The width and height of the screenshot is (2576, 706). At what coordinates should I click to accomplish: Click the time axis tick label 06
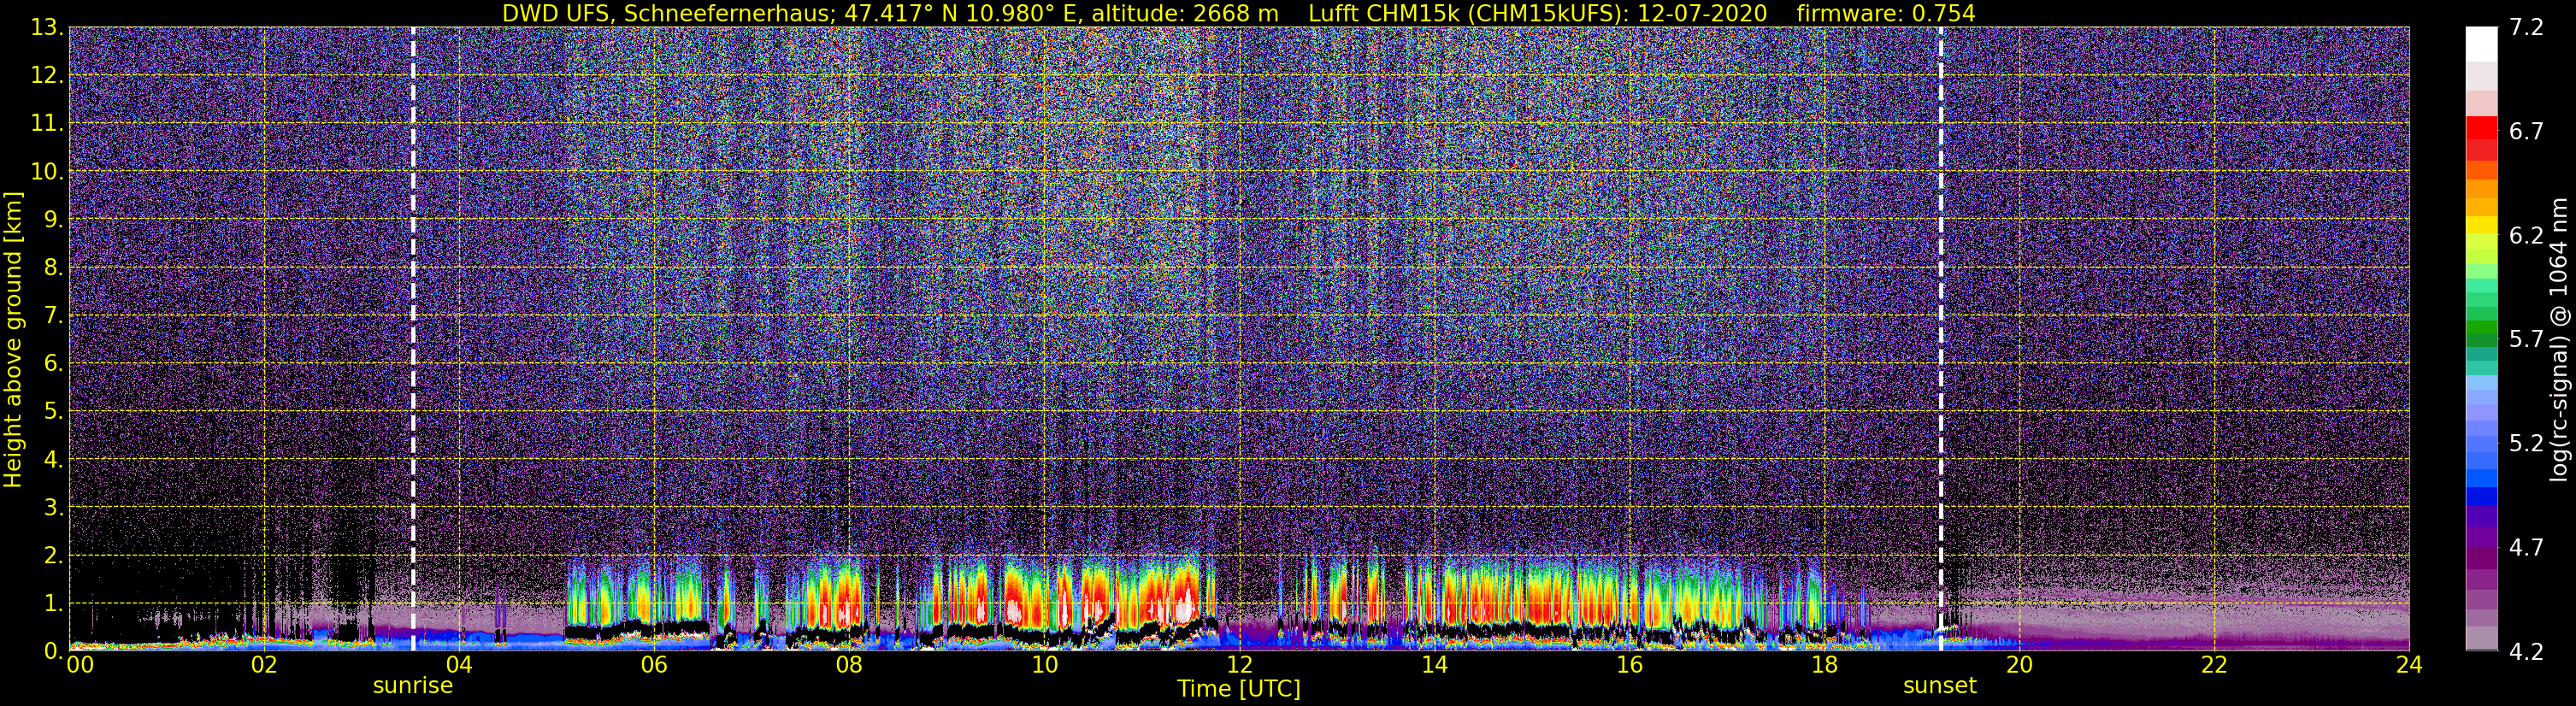click(653, 665)
